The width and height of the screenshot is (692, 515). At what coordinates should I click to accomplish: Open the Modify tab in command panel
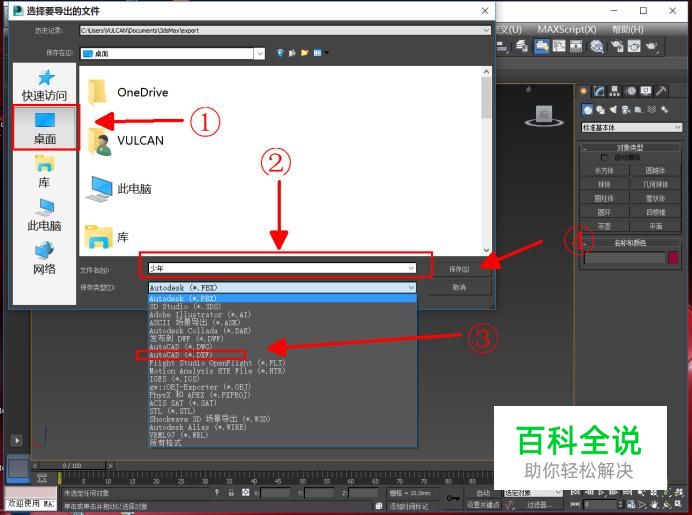click(599, 91)
